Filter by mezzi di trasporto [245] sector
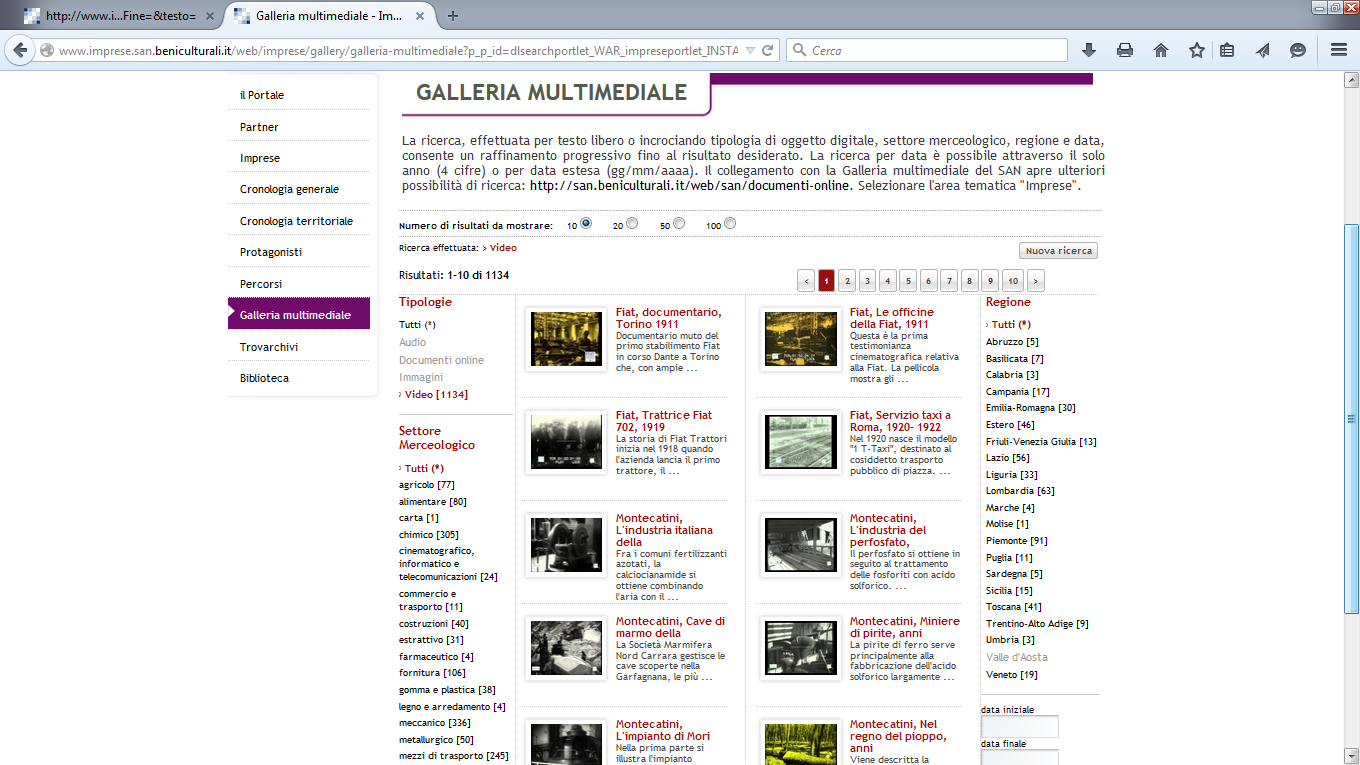1360x765 pixels. (454, 755)
